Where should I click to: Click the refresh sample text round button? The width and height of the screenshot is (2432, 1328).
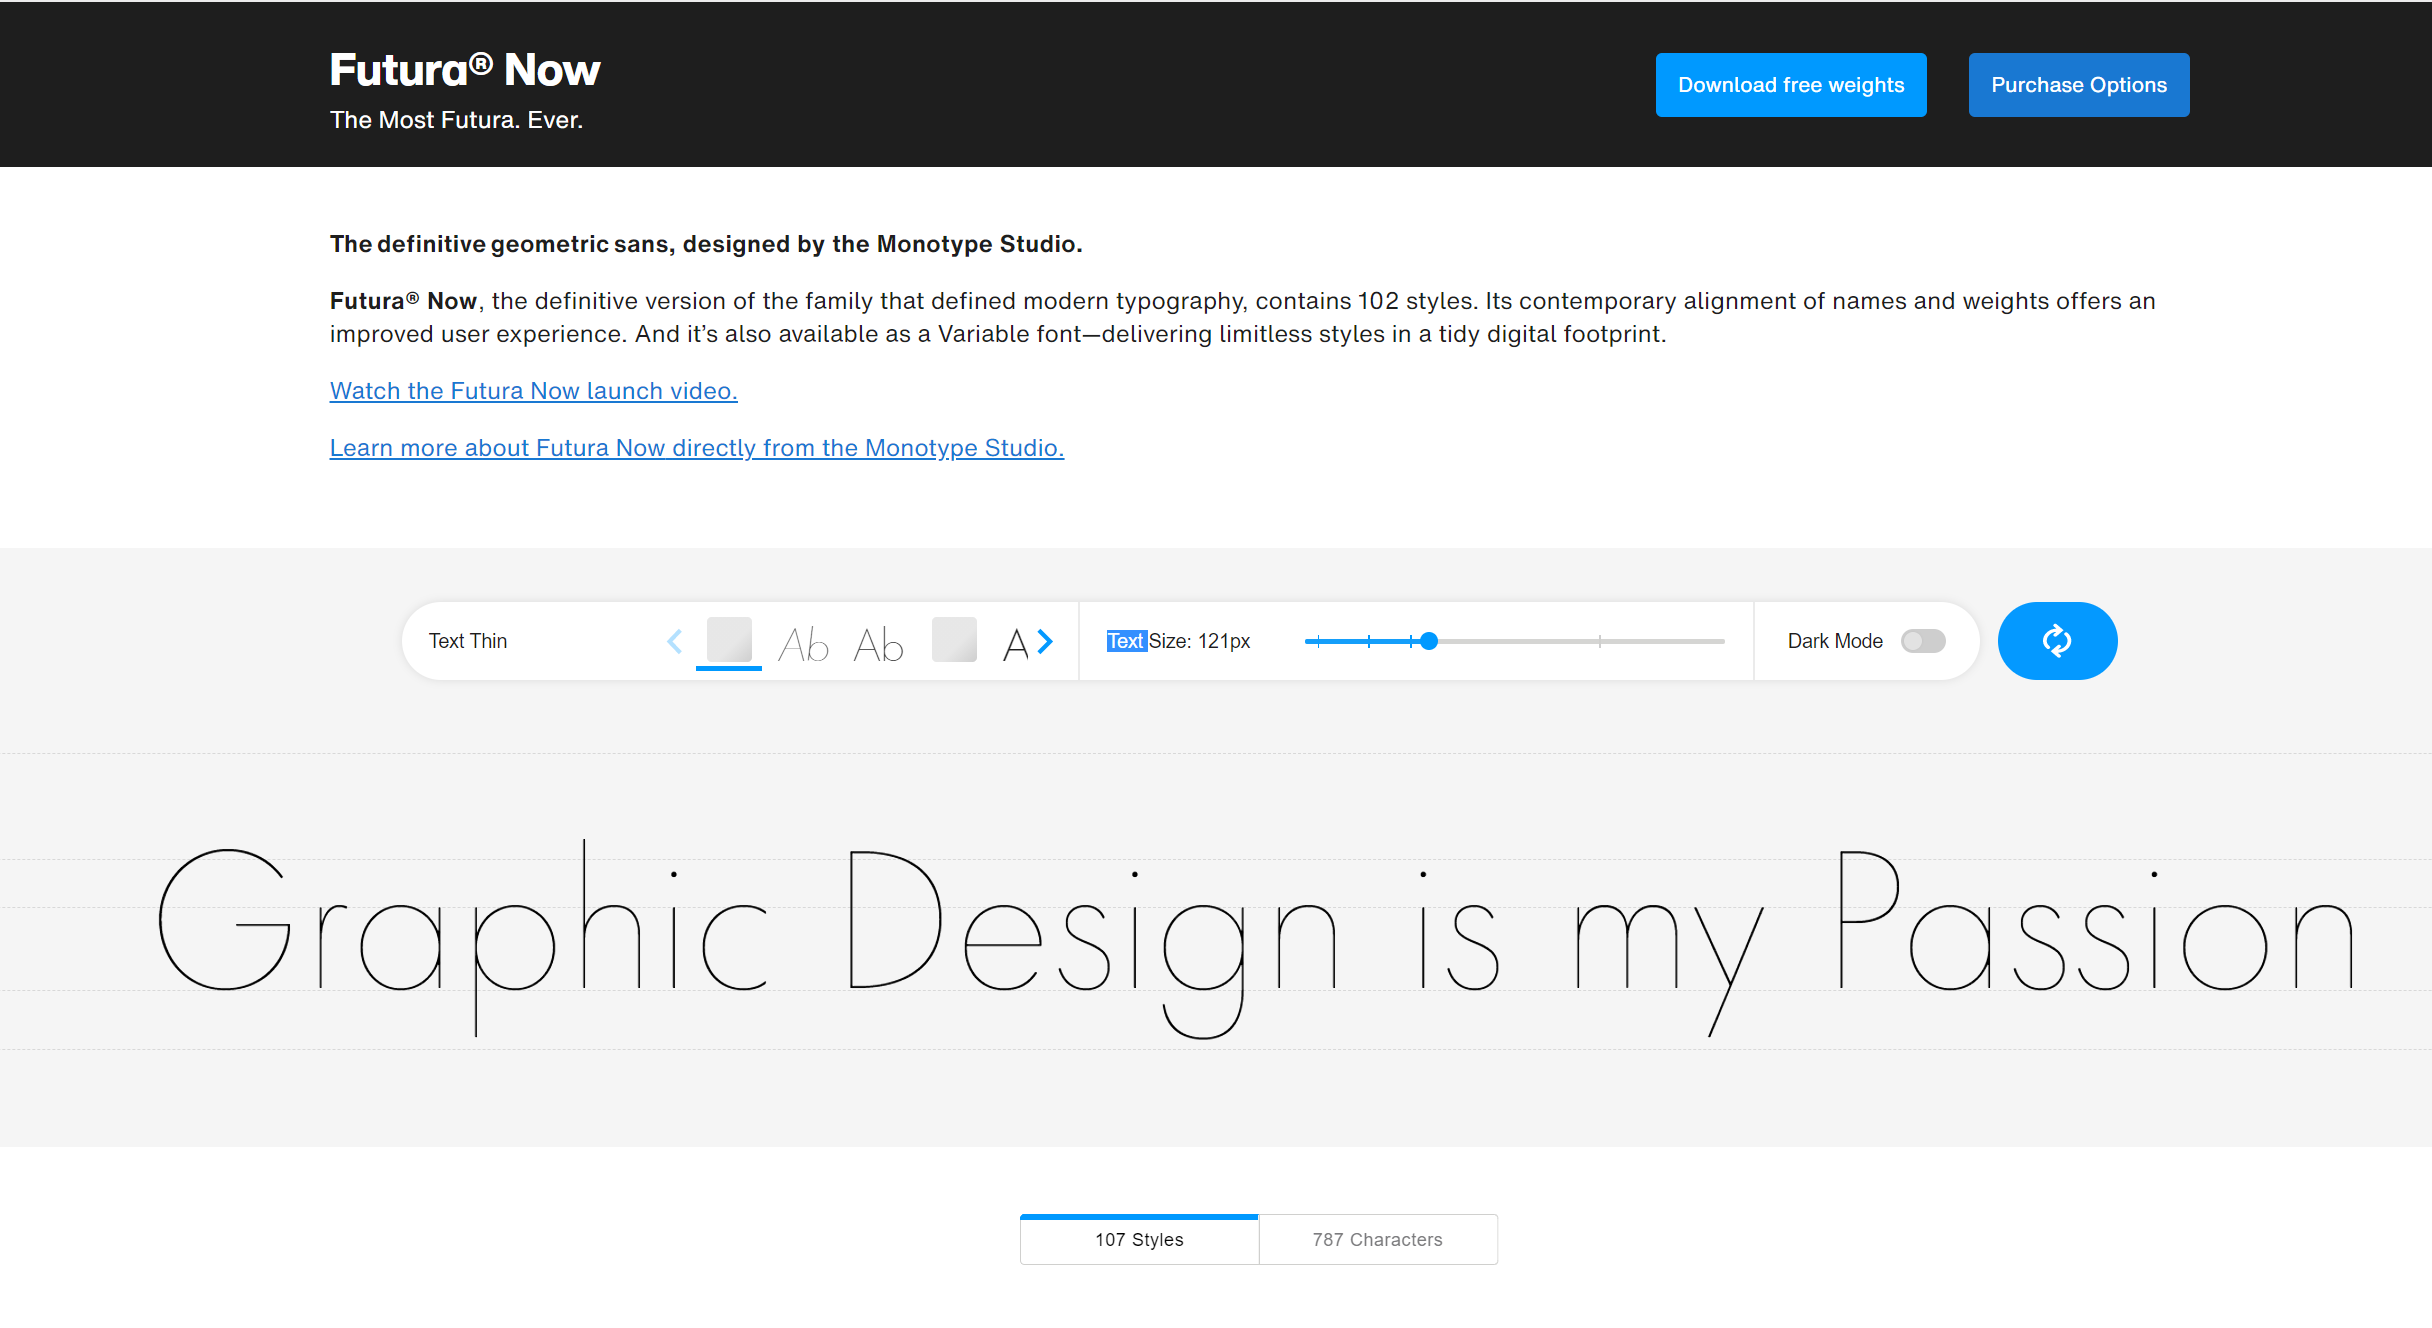(x=2057, y=641)
